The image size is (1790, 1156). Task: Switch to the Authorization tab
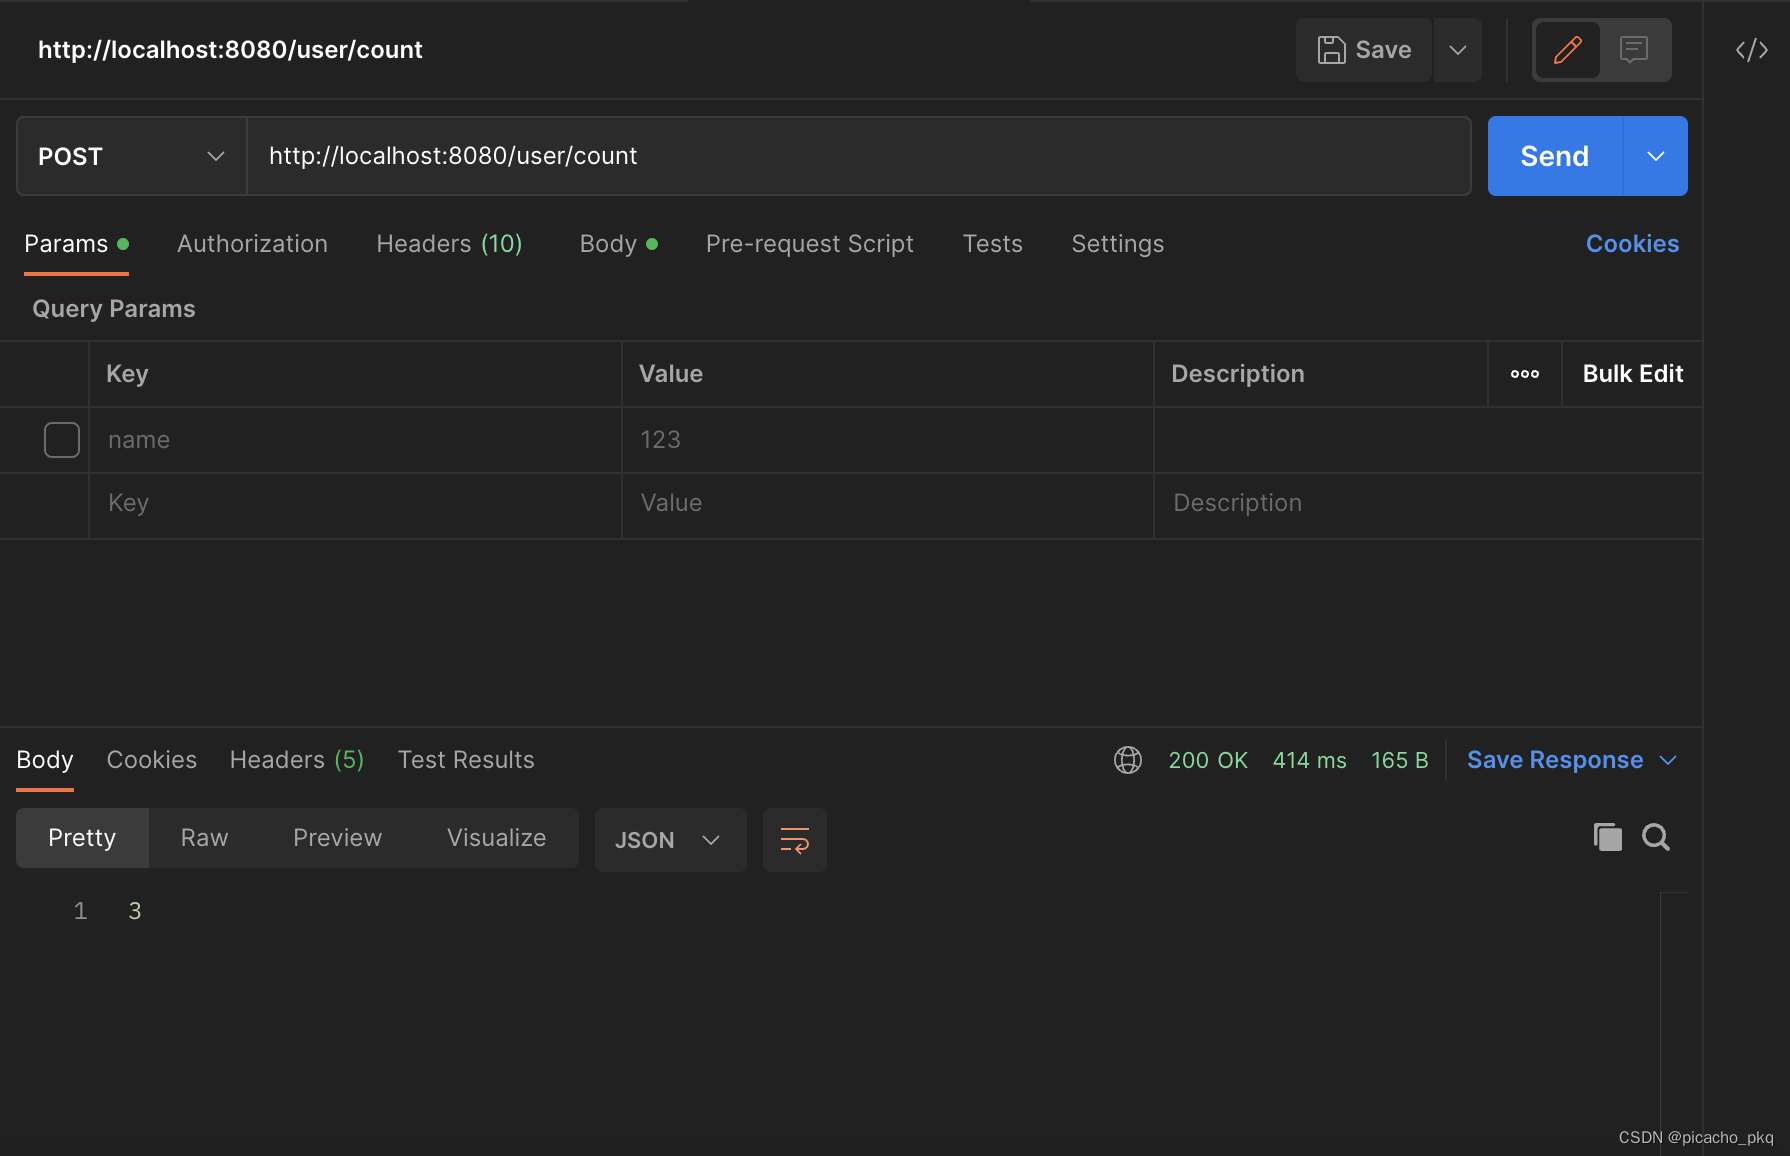pyautogui.click(x=252, y=244)
